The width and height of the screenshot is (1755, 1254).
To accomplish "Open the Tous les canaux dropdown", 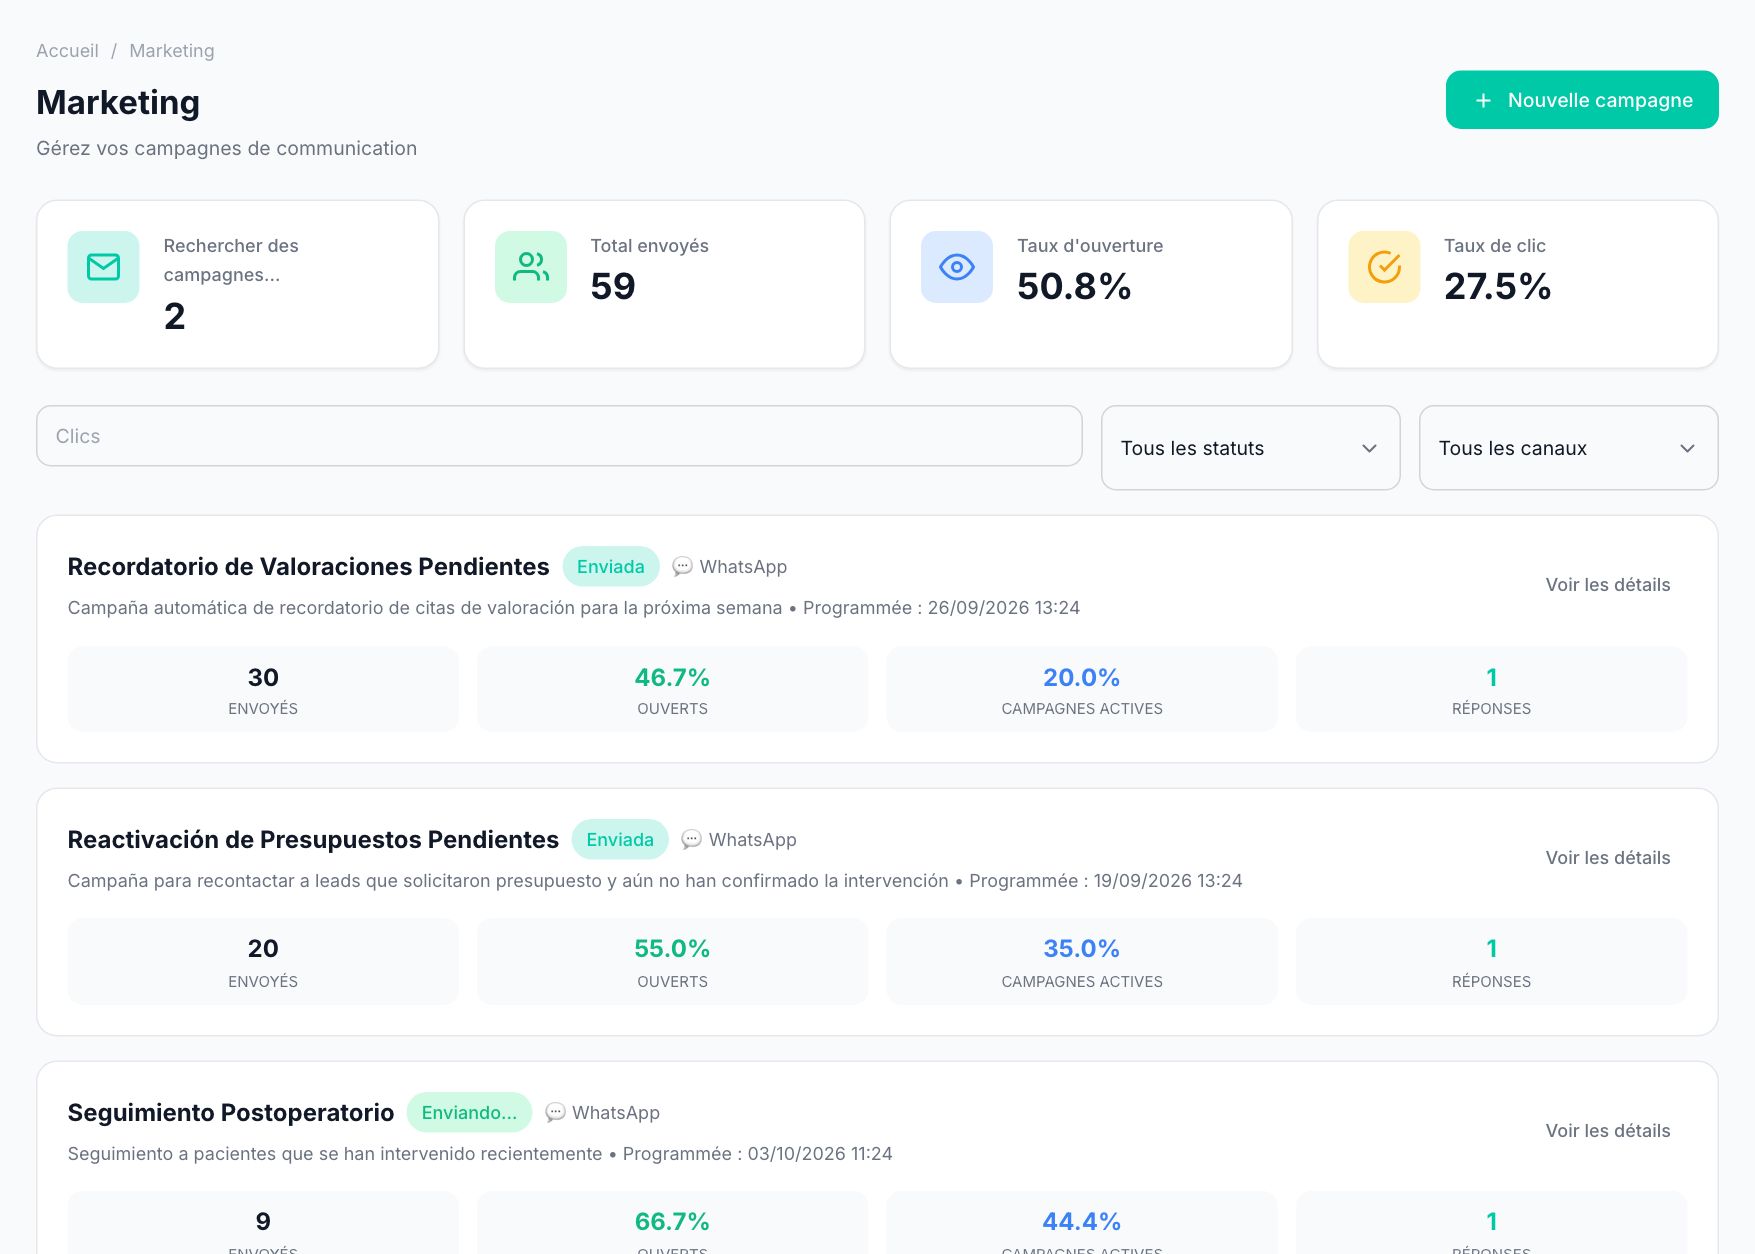I will 1568,448.
